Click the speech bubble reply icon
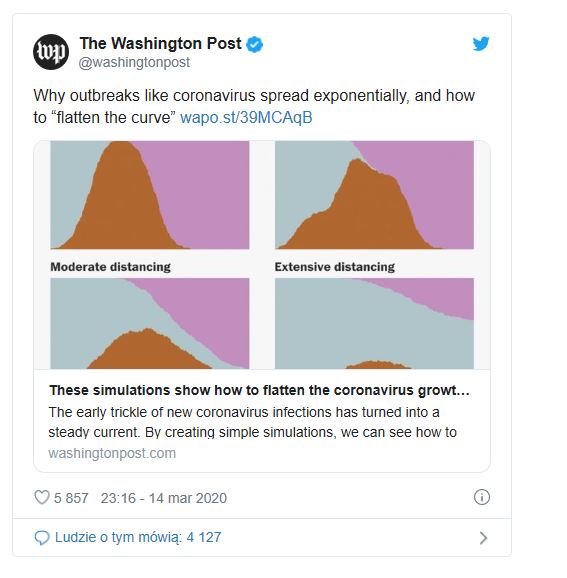 [x=42, y=538]
